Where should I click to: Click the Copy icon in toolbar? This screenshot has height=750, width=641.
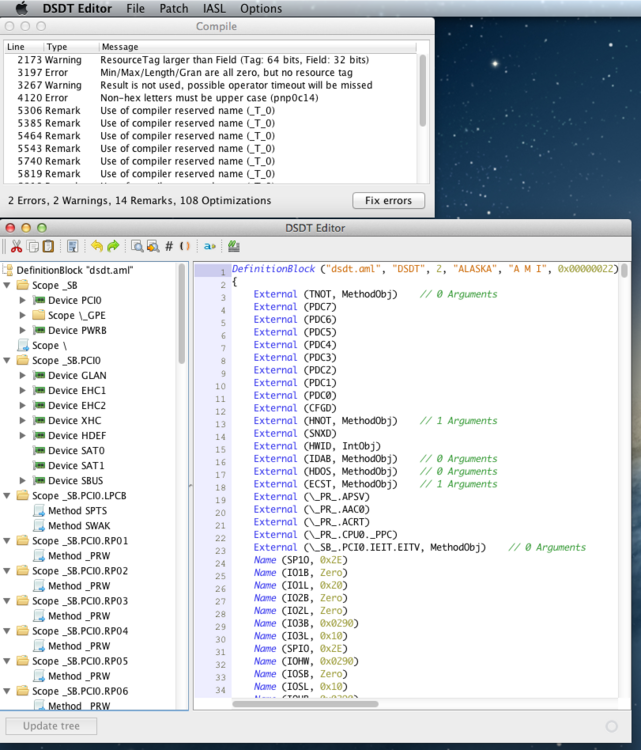[33, 246]
